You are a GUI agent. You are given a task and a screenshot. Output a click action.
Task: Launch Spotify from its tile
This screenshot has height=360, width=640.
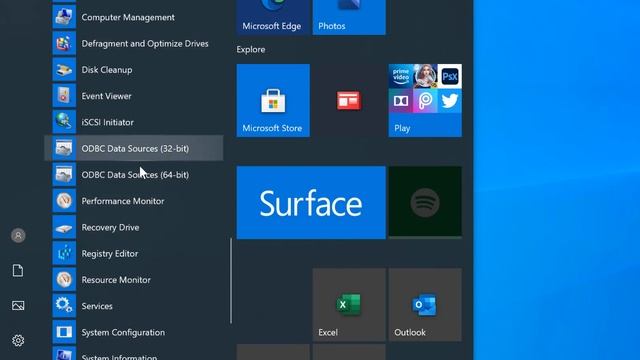pos(425,201)
